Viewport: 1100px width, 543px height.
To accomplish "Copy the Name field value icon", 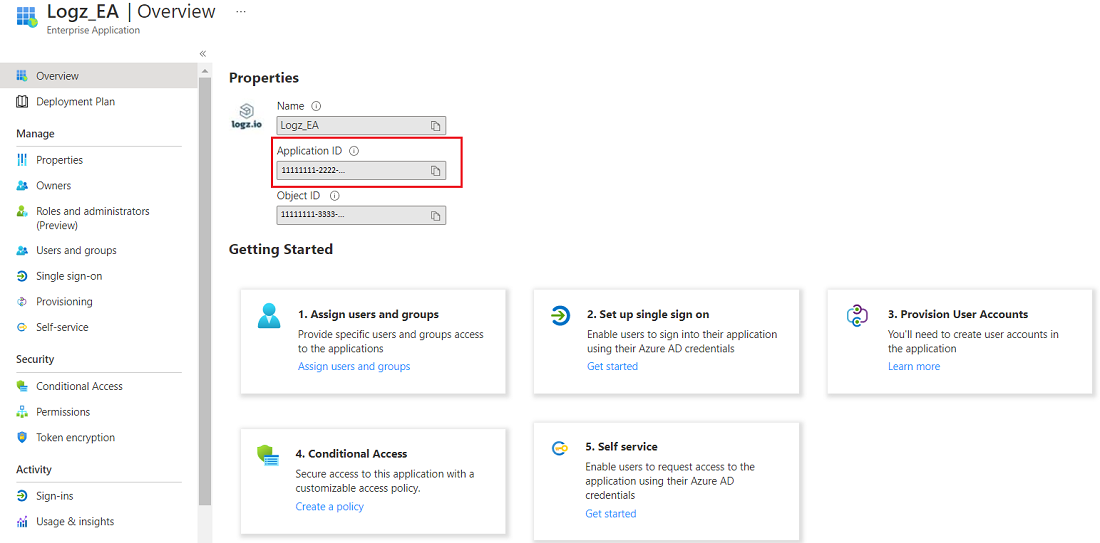I will pos(435,126).
